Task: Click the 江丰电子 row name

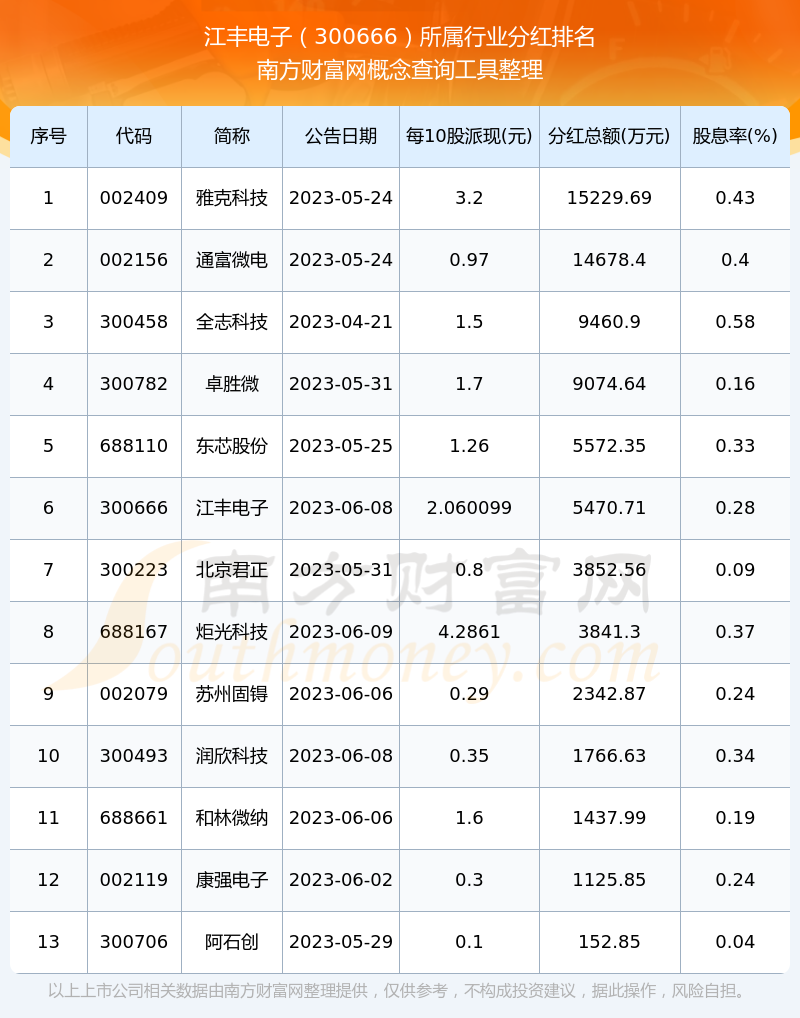Action: 232,508
